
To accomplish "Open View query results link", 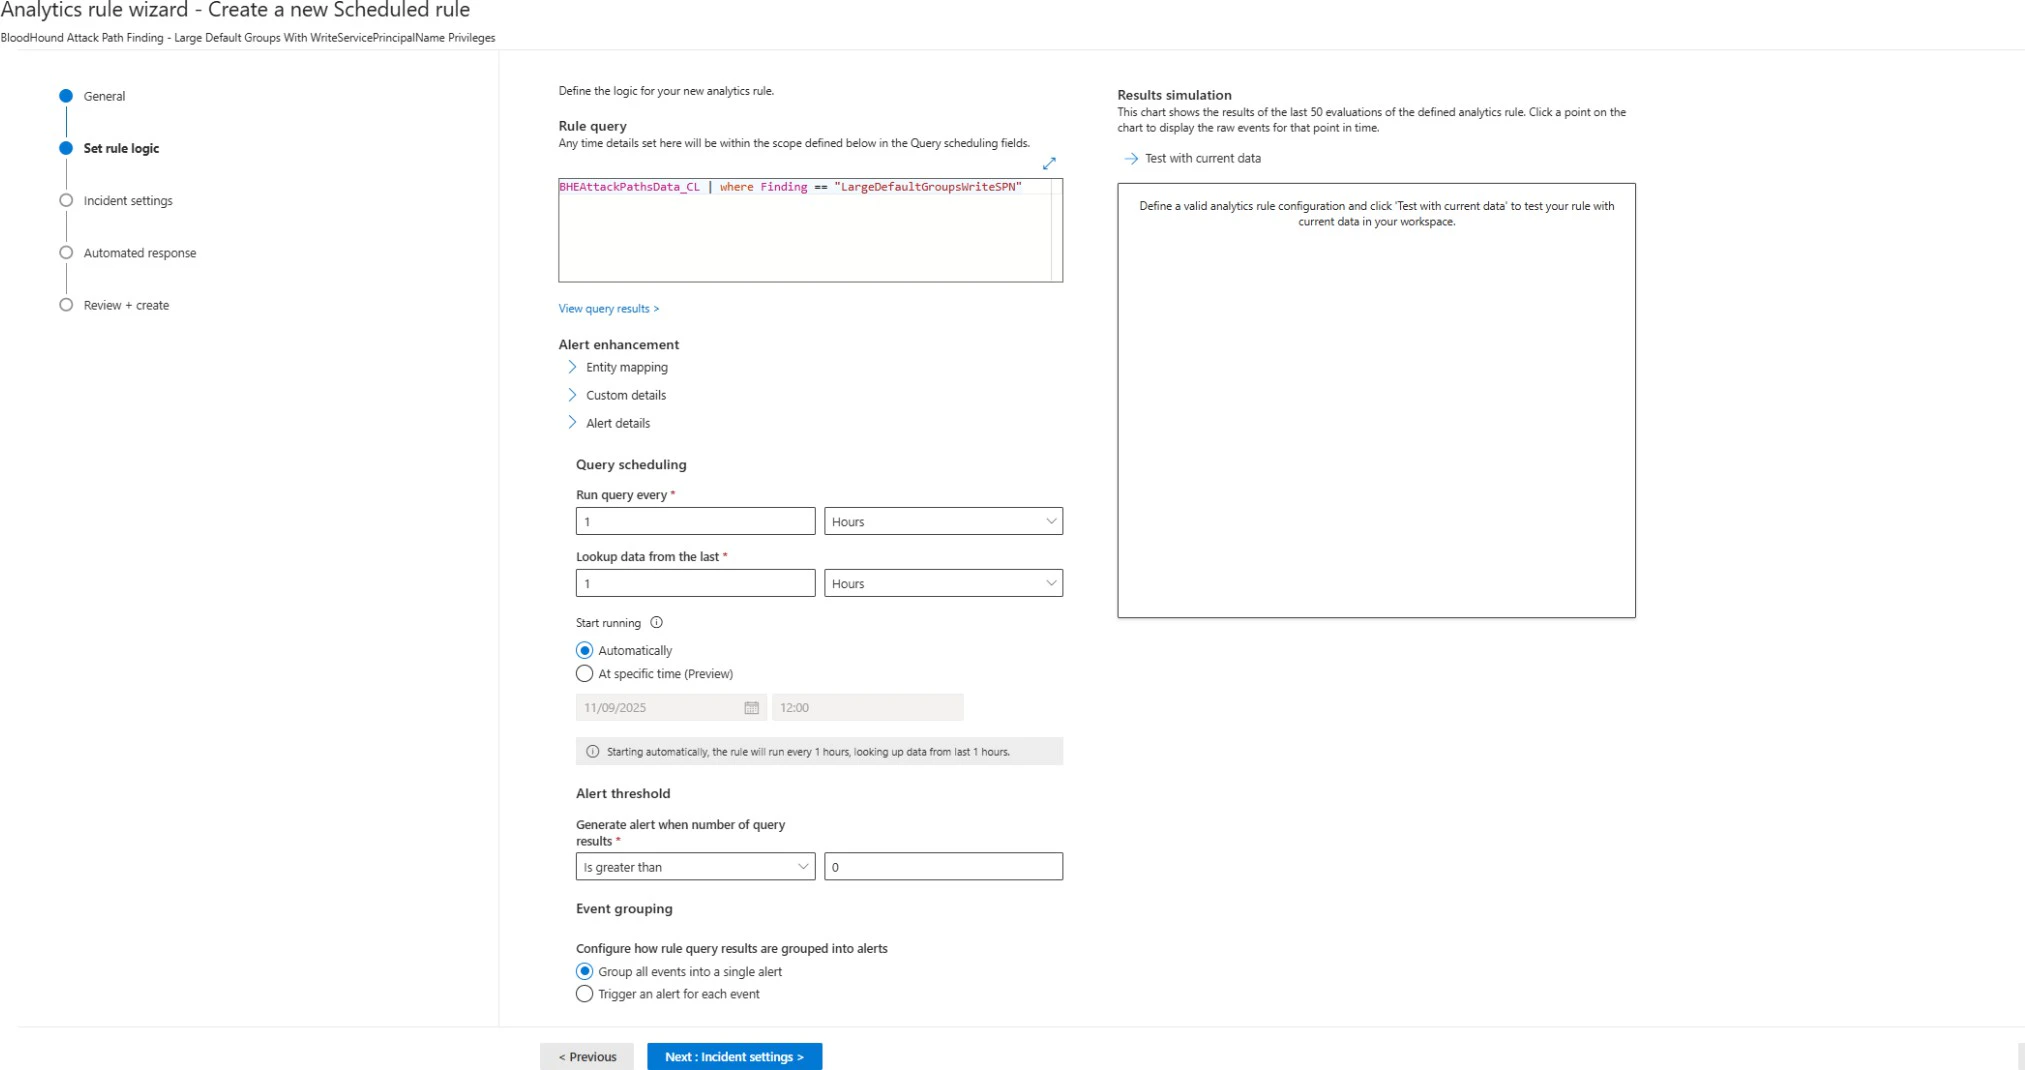I will point(608,308).
